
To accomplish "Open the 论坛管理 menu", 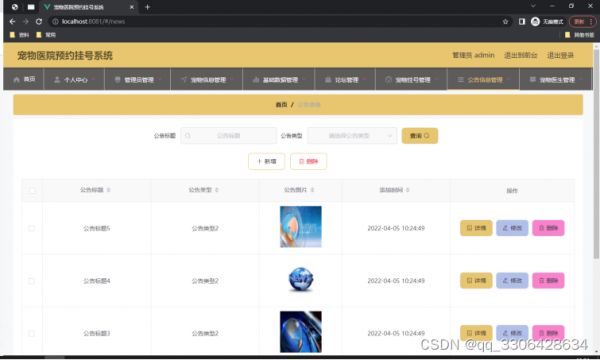I will coord(345,80).
